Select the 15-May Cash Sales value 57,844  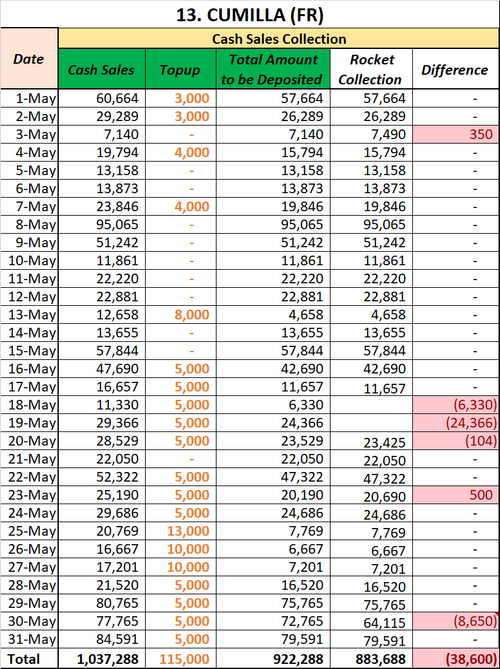coord(117,351)
